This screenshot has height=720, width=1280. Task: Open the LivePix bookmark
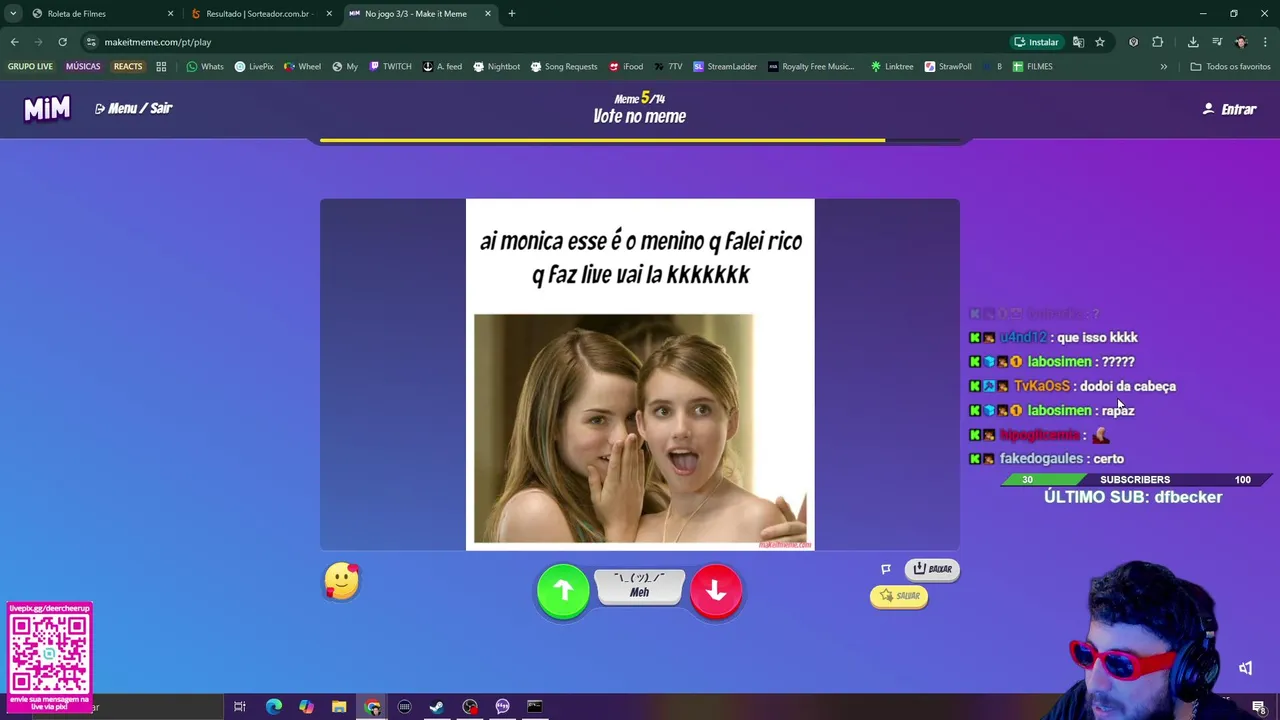pos(254,67)
